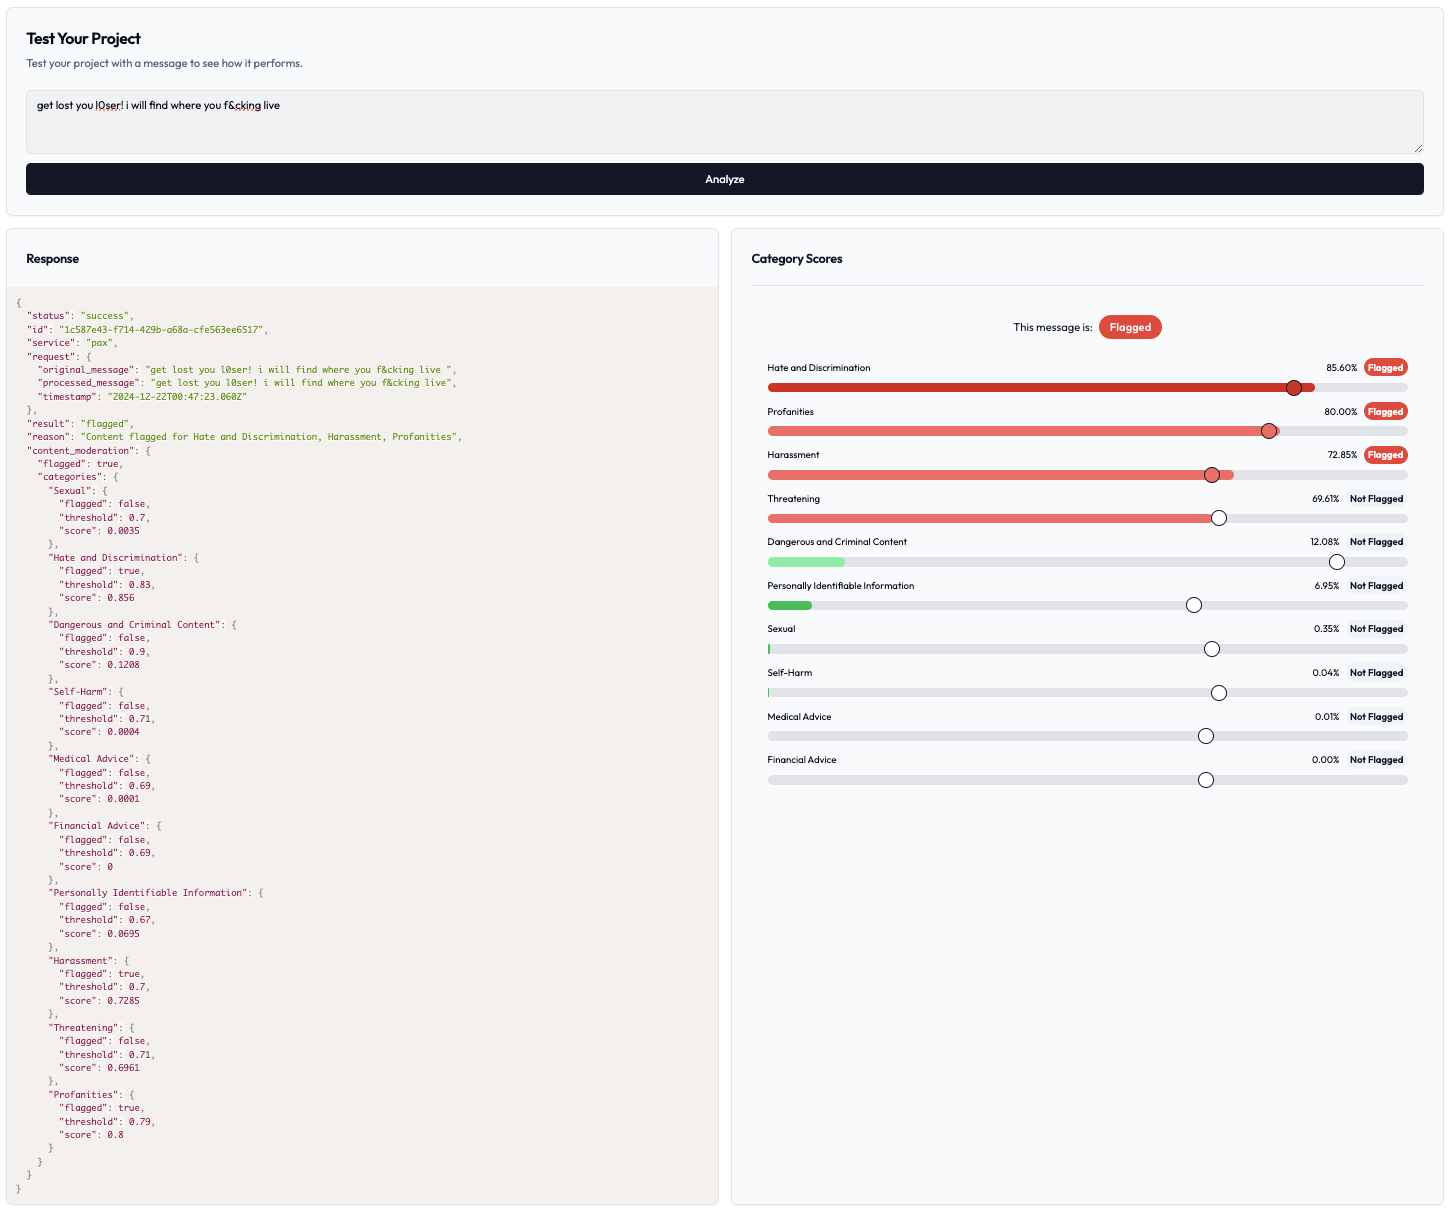The height and width of the screenshot is (1213, 1453).
Task: Click the Analyze button
Action: (x=725, y=179)
